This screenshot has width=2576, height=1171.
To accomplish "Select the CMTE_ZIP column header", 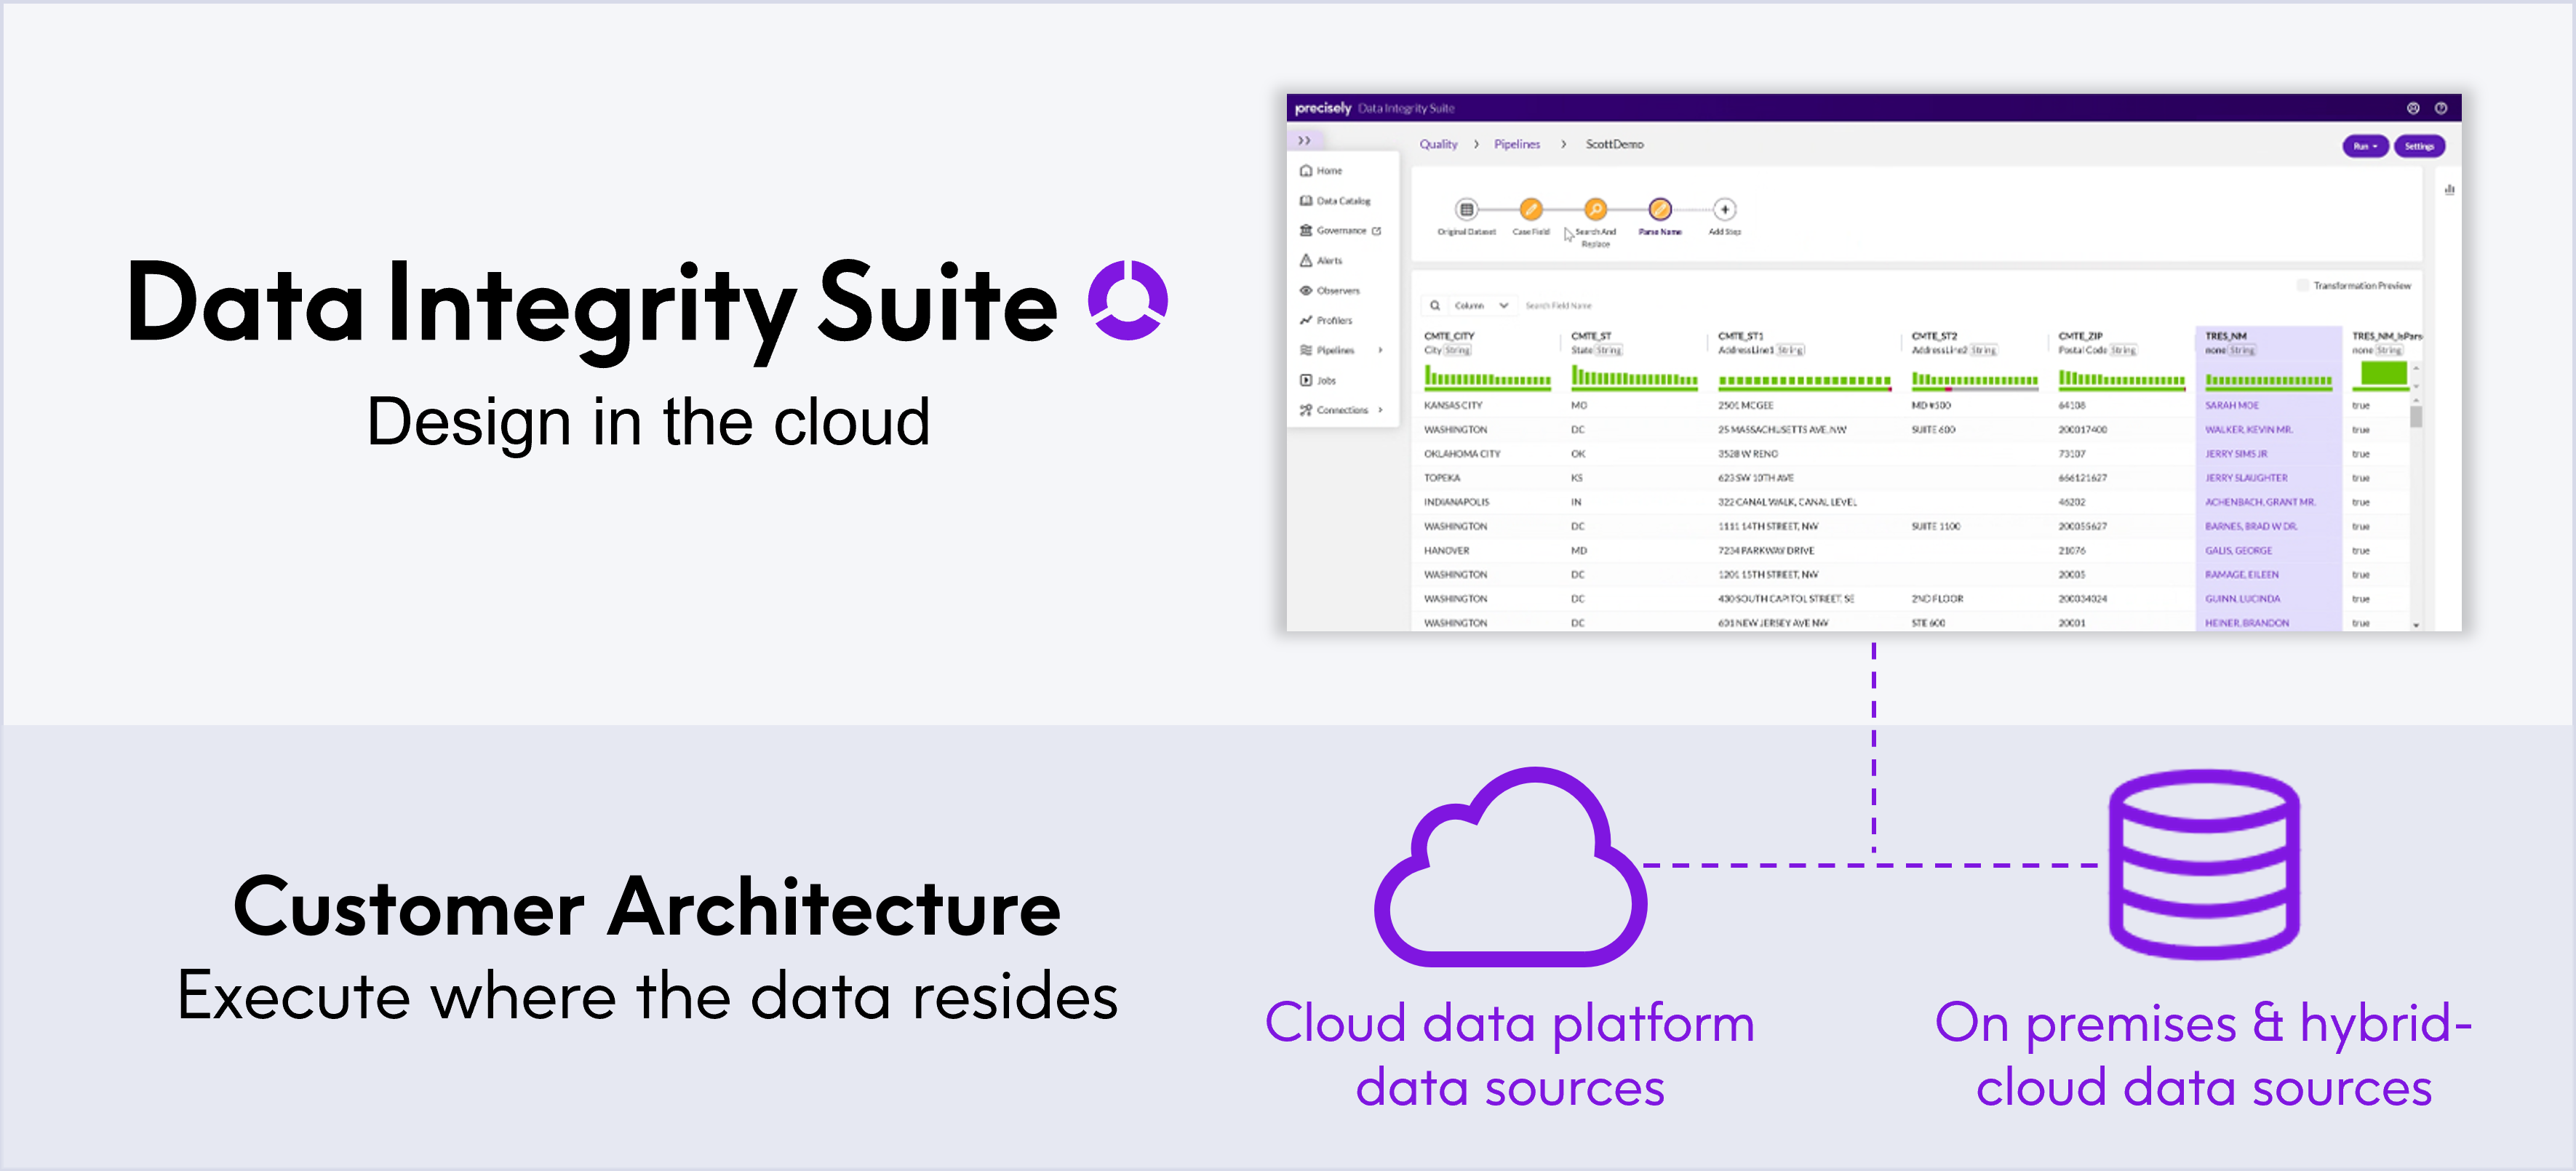I will click(x=2080, y=337).
